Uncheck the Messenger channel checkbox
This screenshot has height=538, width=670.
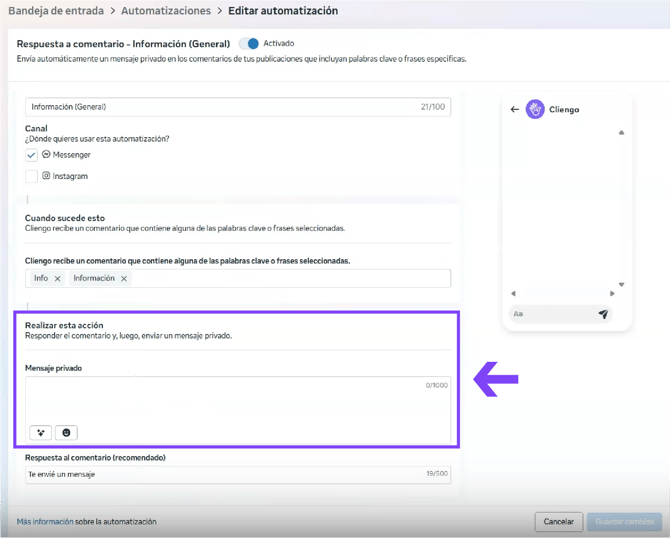31,155
